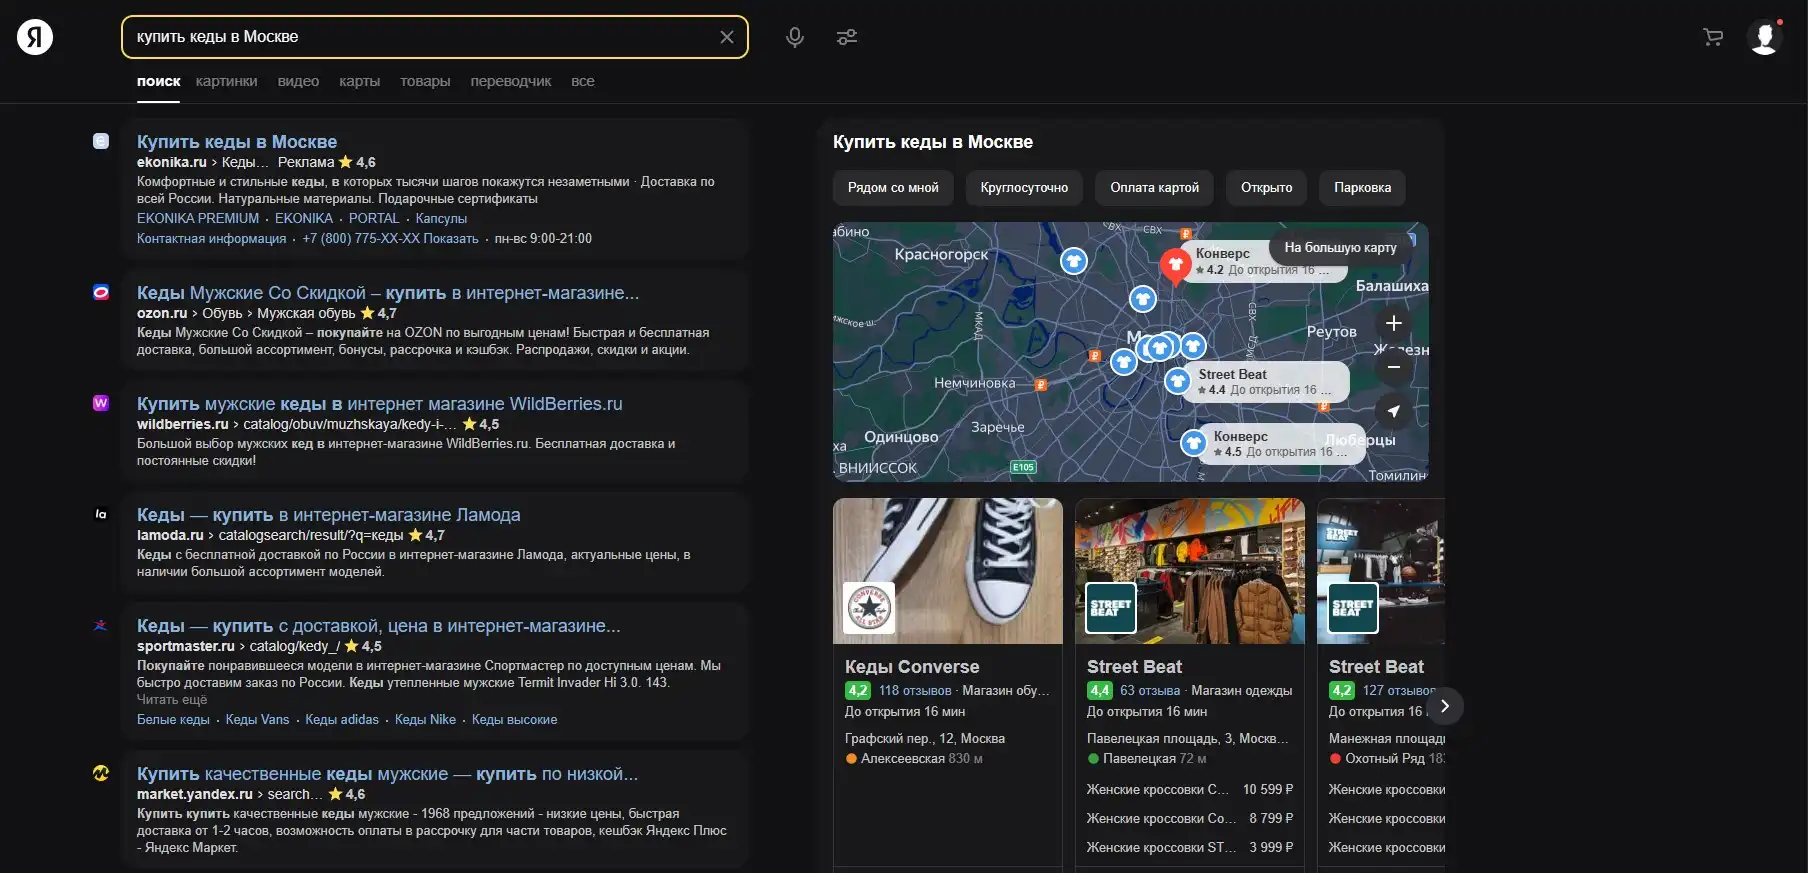This screenshot has height=873, width=1808.
Task: Open the все tab
Action: (583, 81)
